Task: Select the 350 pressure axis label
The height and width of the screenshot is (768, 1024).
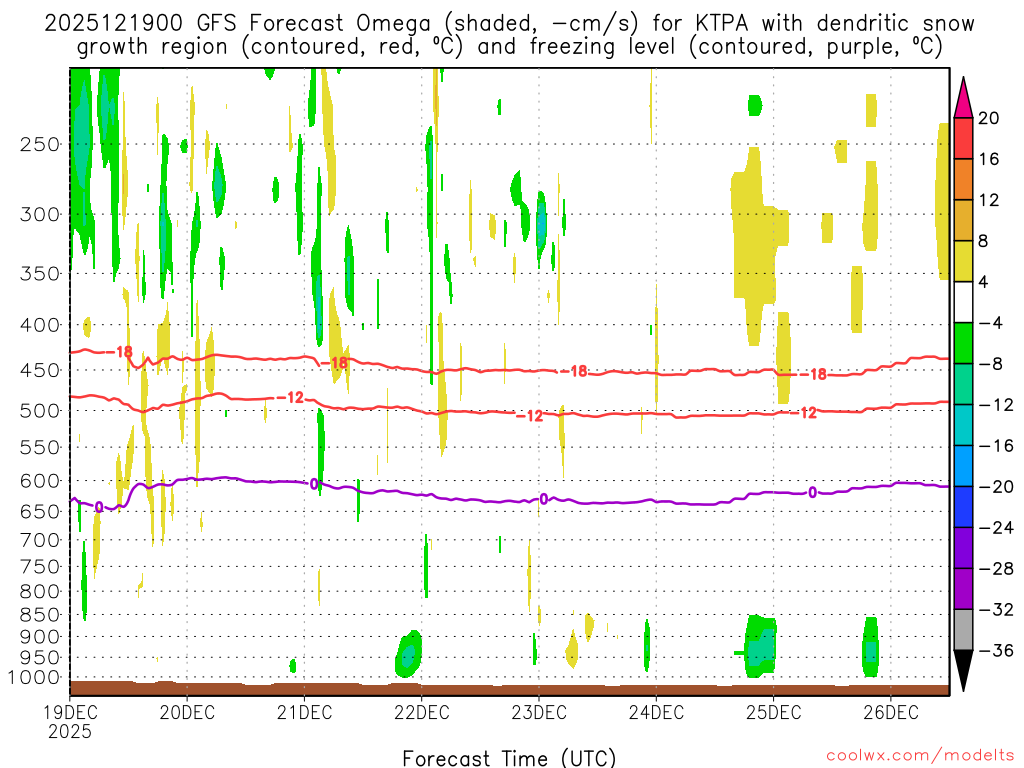Action: click(x=40, y=274)
